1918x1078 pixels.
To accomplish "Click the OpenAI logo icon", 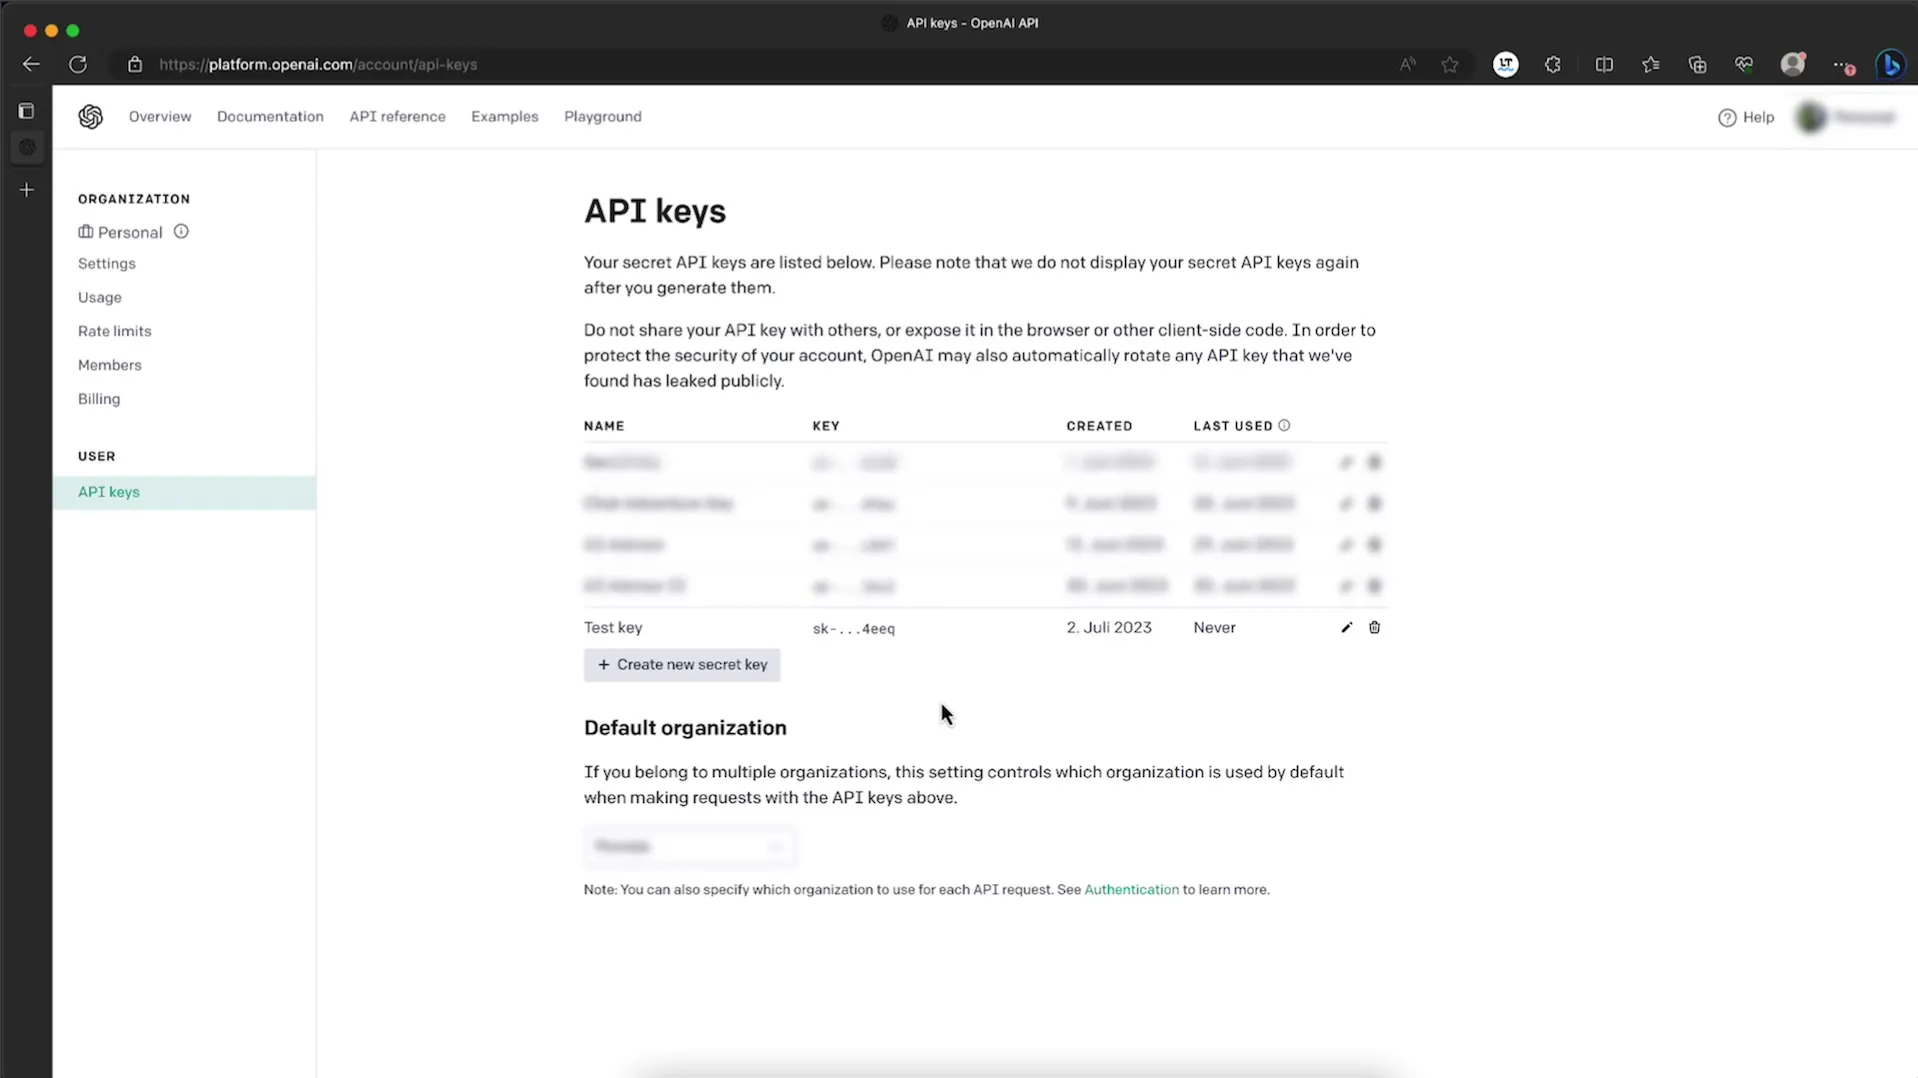I will (x=91, y=117).
